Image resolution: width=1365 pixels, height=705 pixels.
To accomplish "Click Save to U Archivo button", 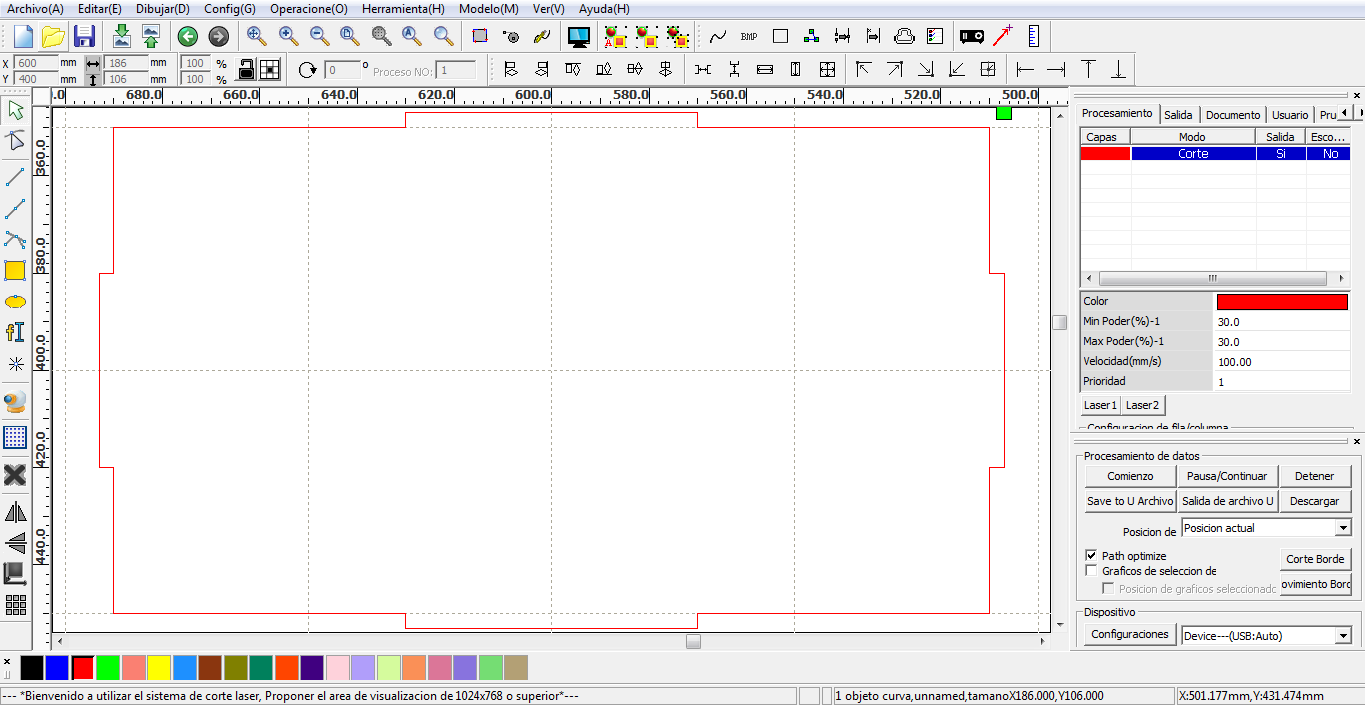I will [x=1130, y=501].
